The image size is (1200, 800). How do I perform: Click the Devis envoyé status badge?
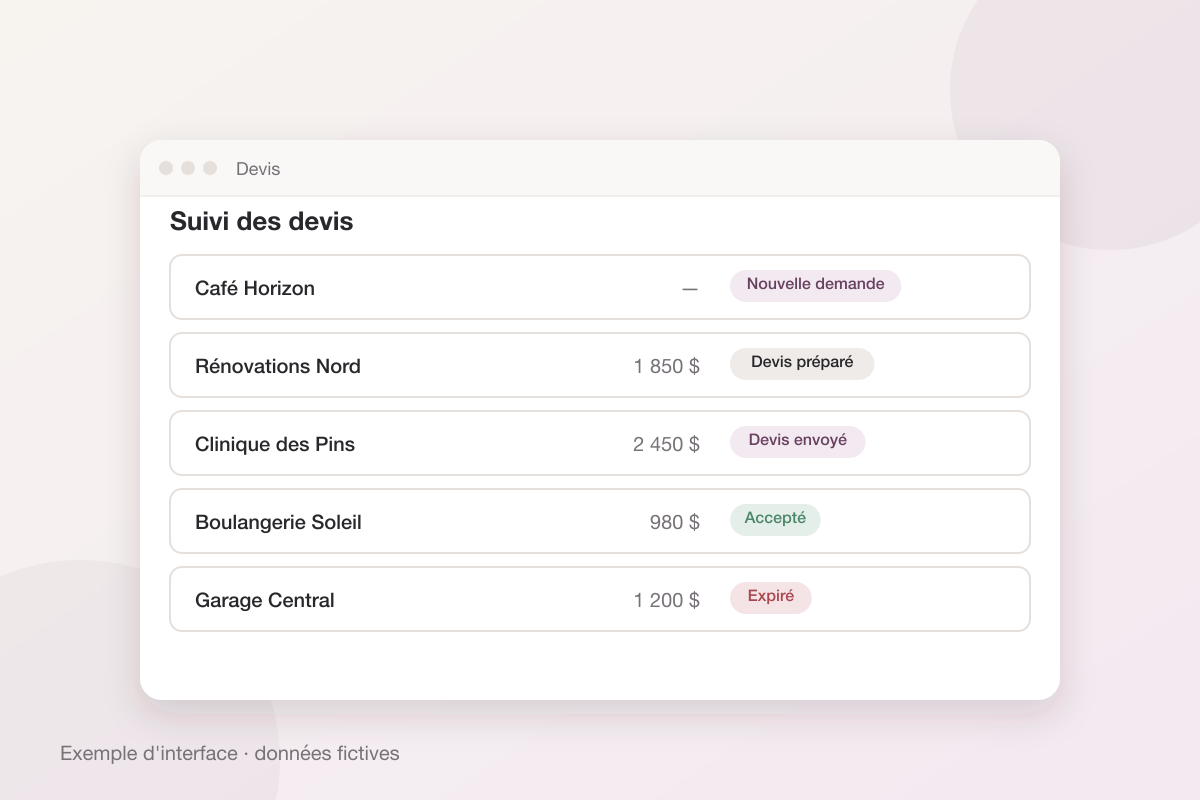[x=797, y=441]
